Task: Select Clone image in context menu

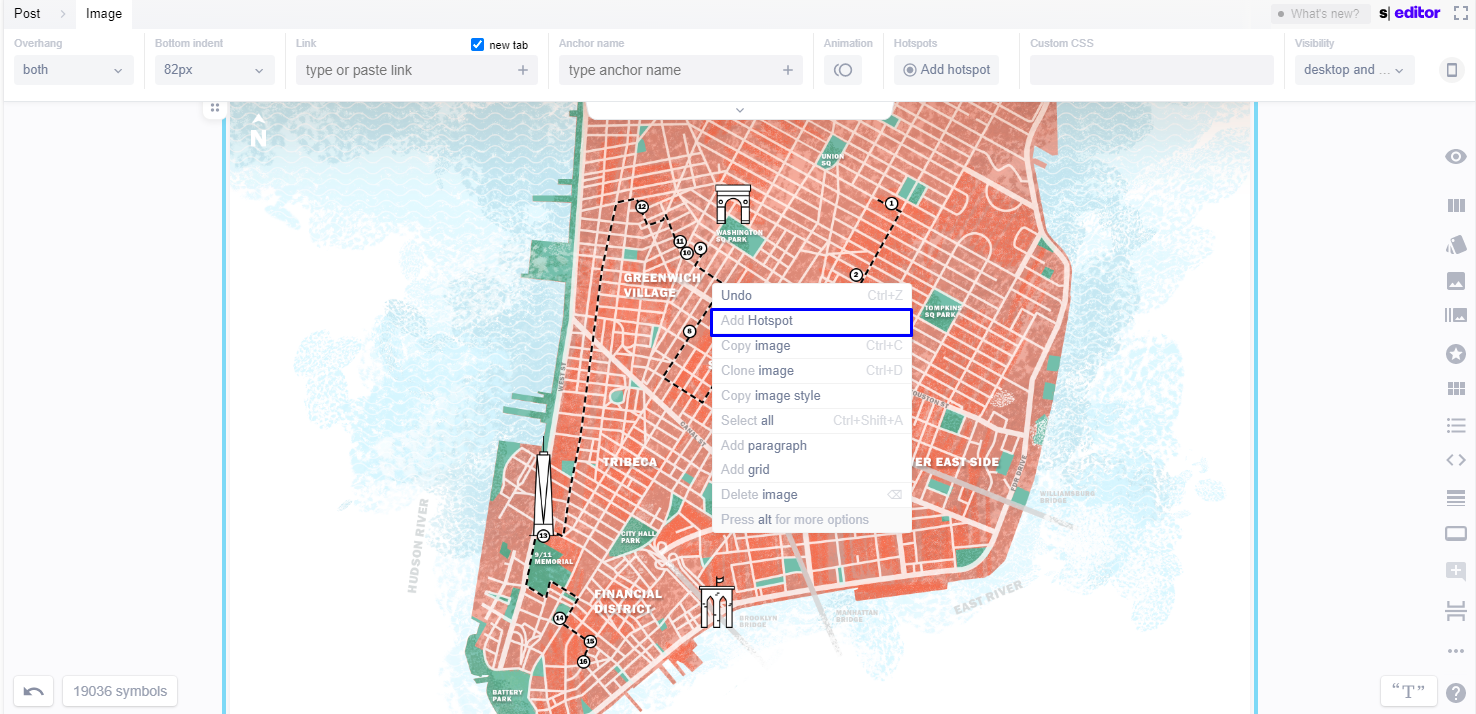Action: (812, 371)
